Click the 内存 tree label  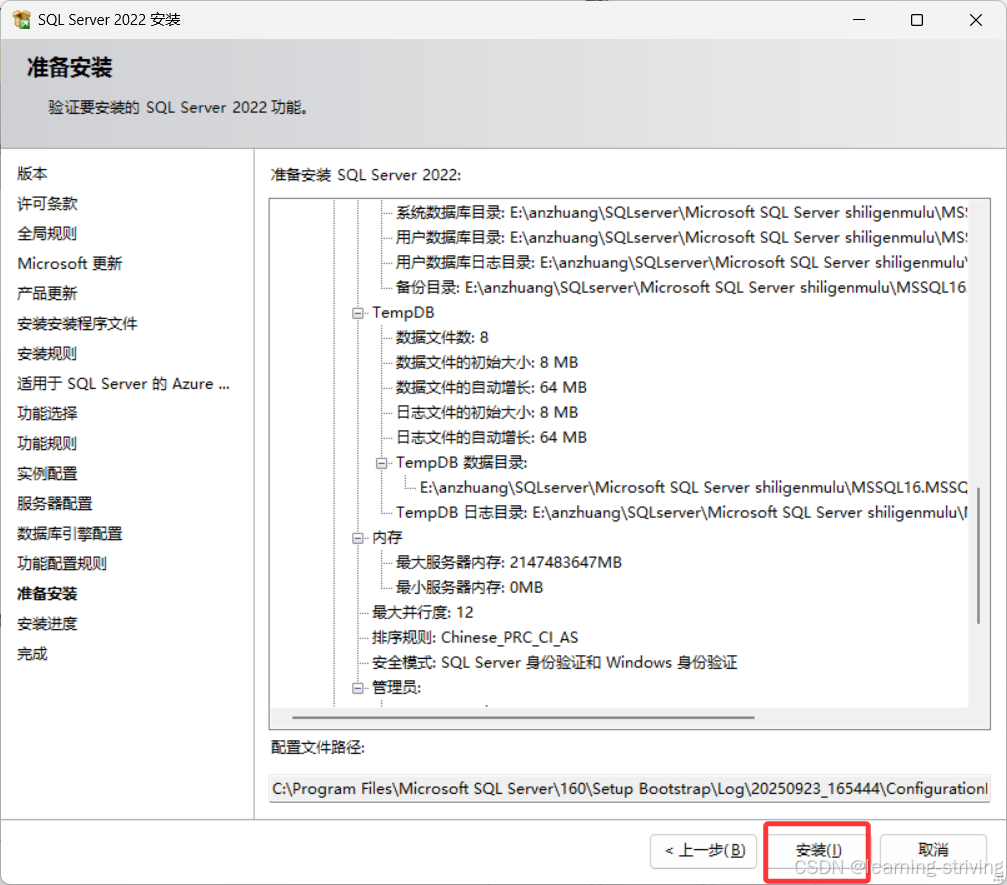point(387,538)
